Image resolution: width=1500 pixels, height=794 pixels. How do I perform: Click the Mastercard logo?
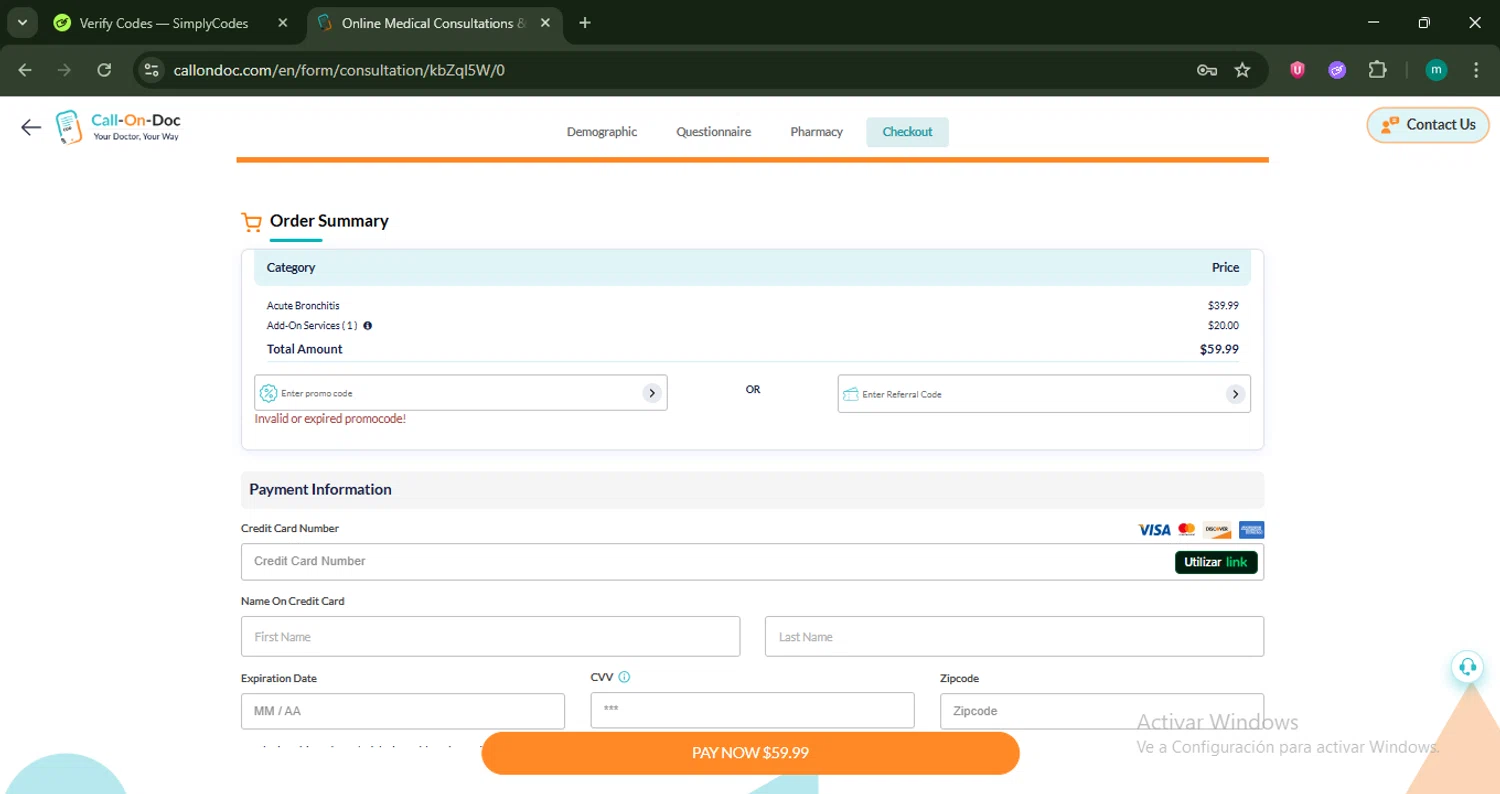coord(1186,530)
